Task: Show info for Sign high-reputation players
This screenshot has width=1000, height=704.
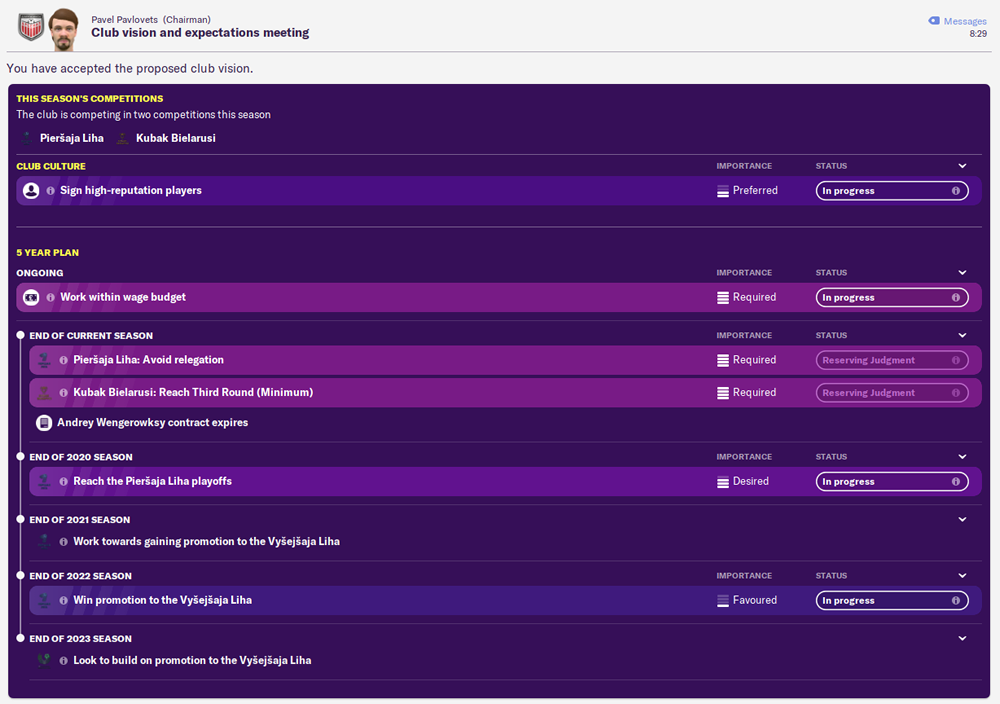Action: pos(50,191)
